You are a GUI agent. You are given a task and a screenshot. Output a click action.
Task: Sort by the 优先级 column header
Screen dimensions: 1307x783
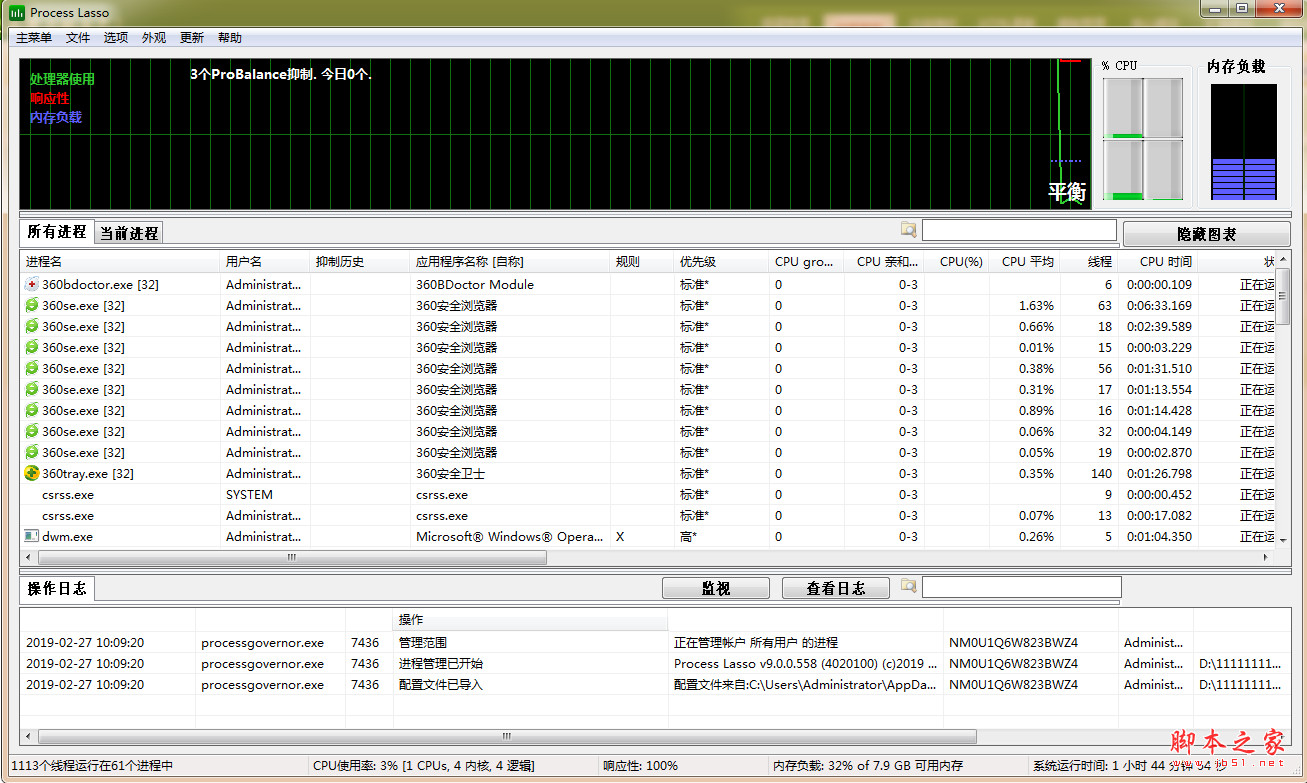(x=723, y=262)
